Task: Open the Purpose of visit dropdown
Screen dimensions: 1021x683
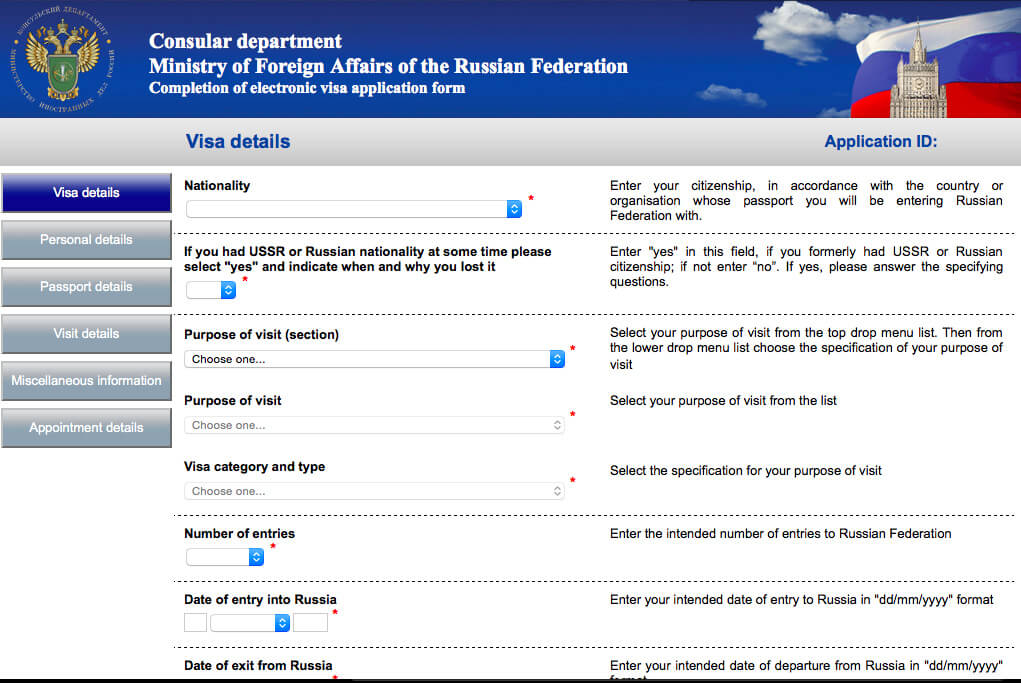Action: pyautogui.click(x=374, y=425)
